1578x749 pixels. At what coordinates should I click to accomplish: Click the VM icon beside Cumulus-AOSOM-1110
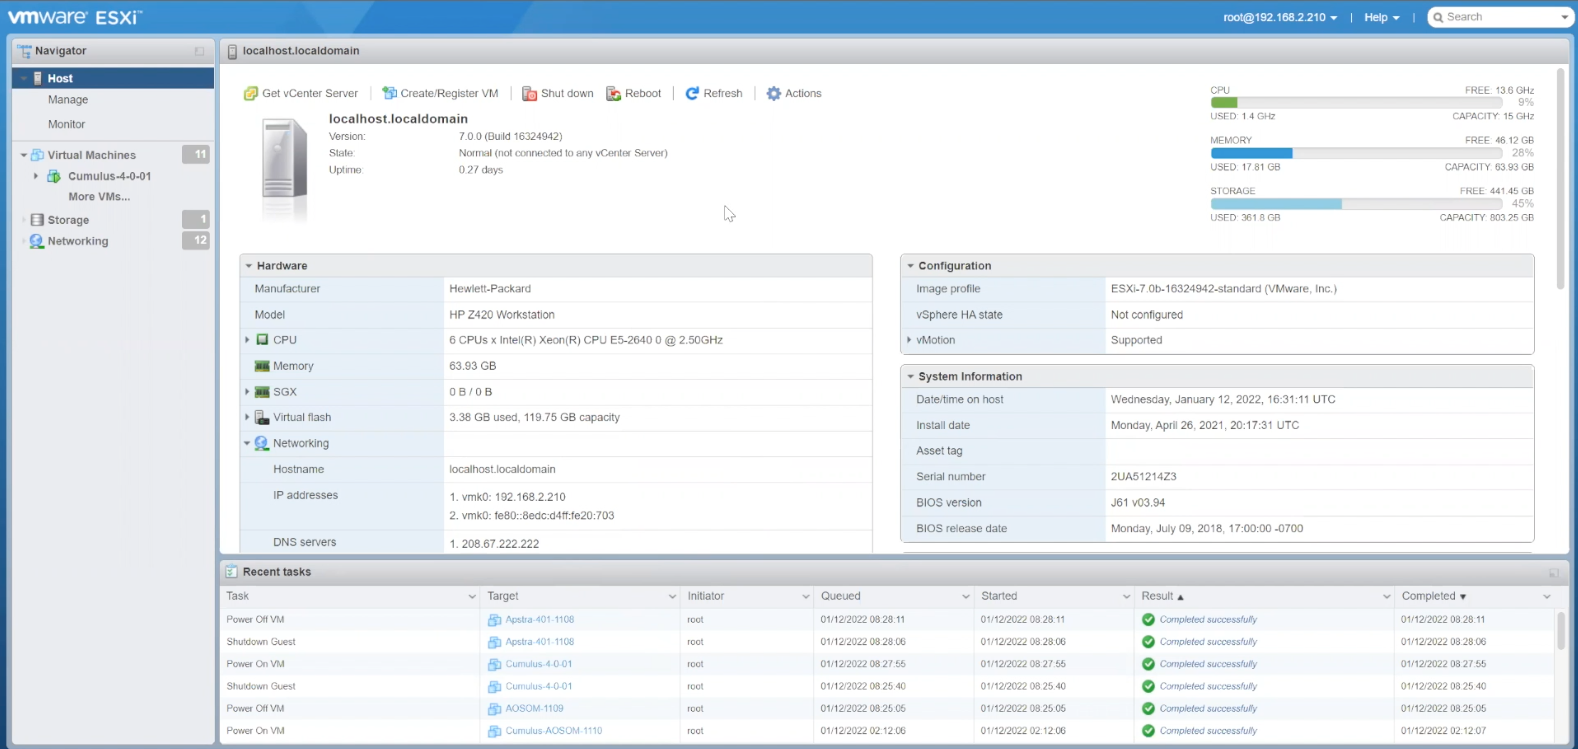click(x=494, y=731)
